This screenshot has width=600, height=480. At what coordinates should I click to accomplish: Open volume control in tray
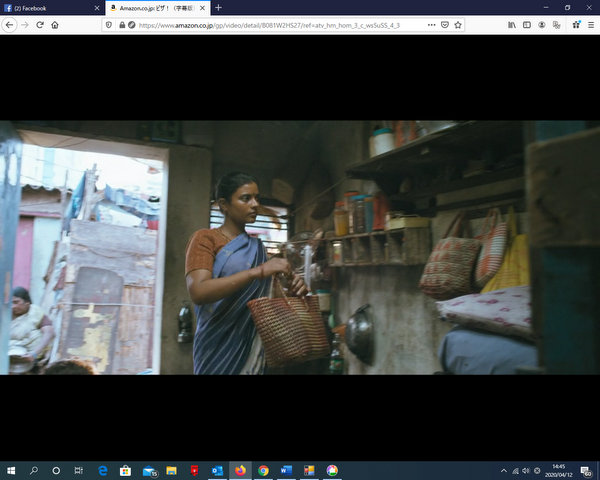526,471
